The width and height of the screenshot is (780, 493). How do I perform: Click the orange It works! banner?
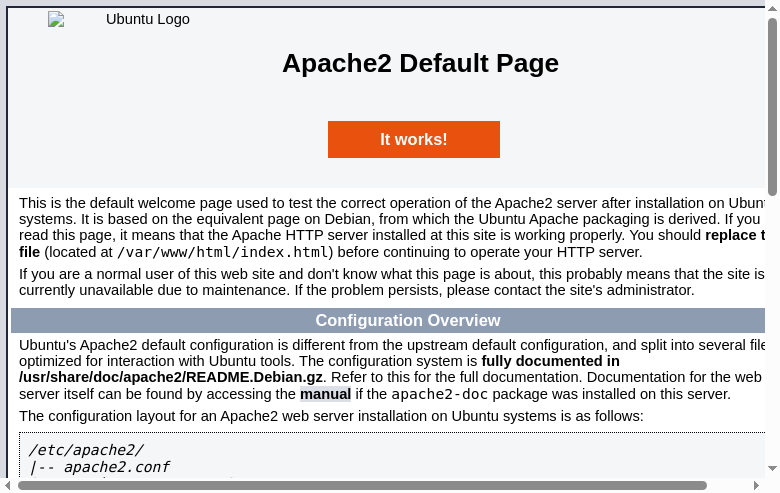click(x=414, y=139)
